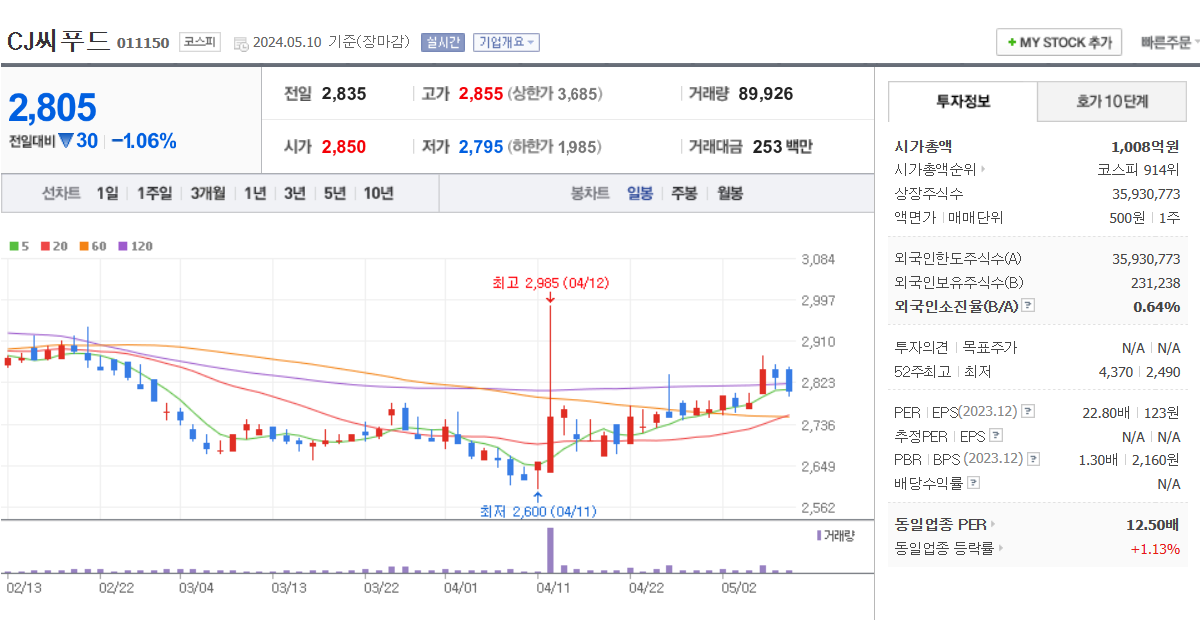The image size is (1200, 620).
Task: Click the orange 60-day moving average legend marker
Action: click(x=83, y=246)
